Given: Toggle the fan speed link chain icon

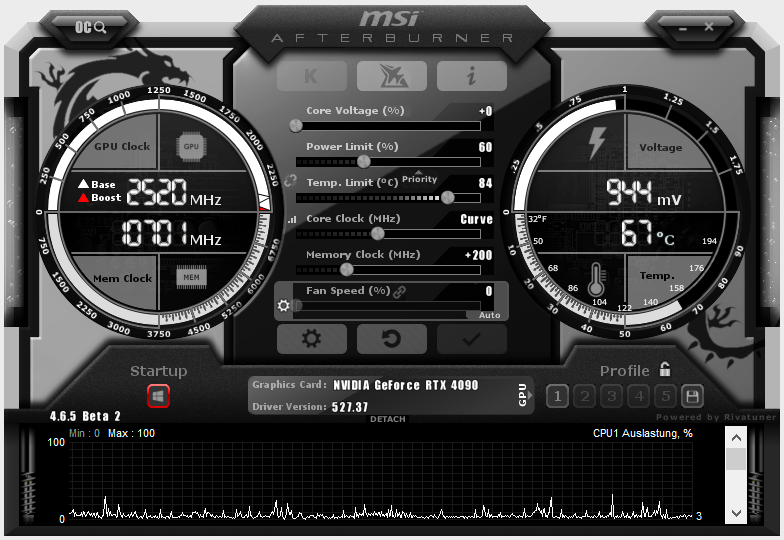Looking at the screenshot, I should click(400, 292).
